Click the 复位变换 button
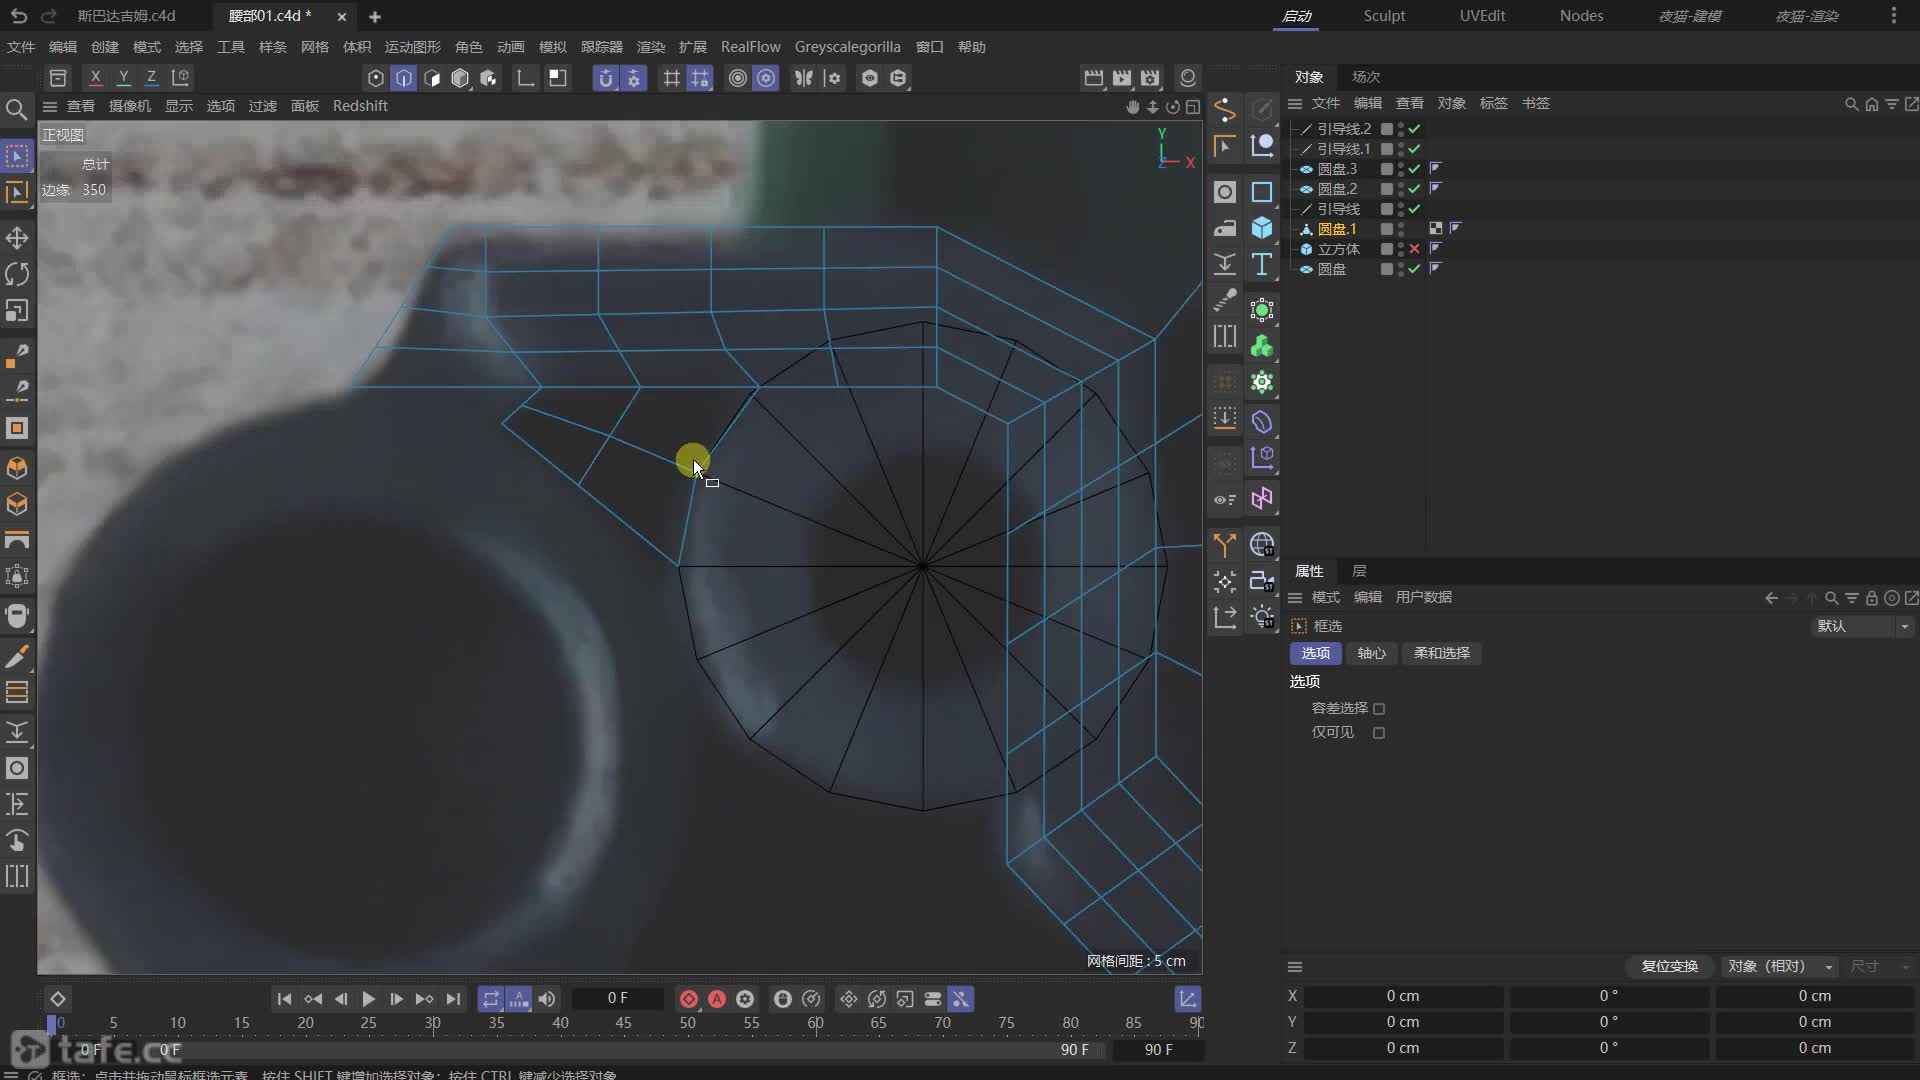The image size is (1920, 1080). [1669, 966]
